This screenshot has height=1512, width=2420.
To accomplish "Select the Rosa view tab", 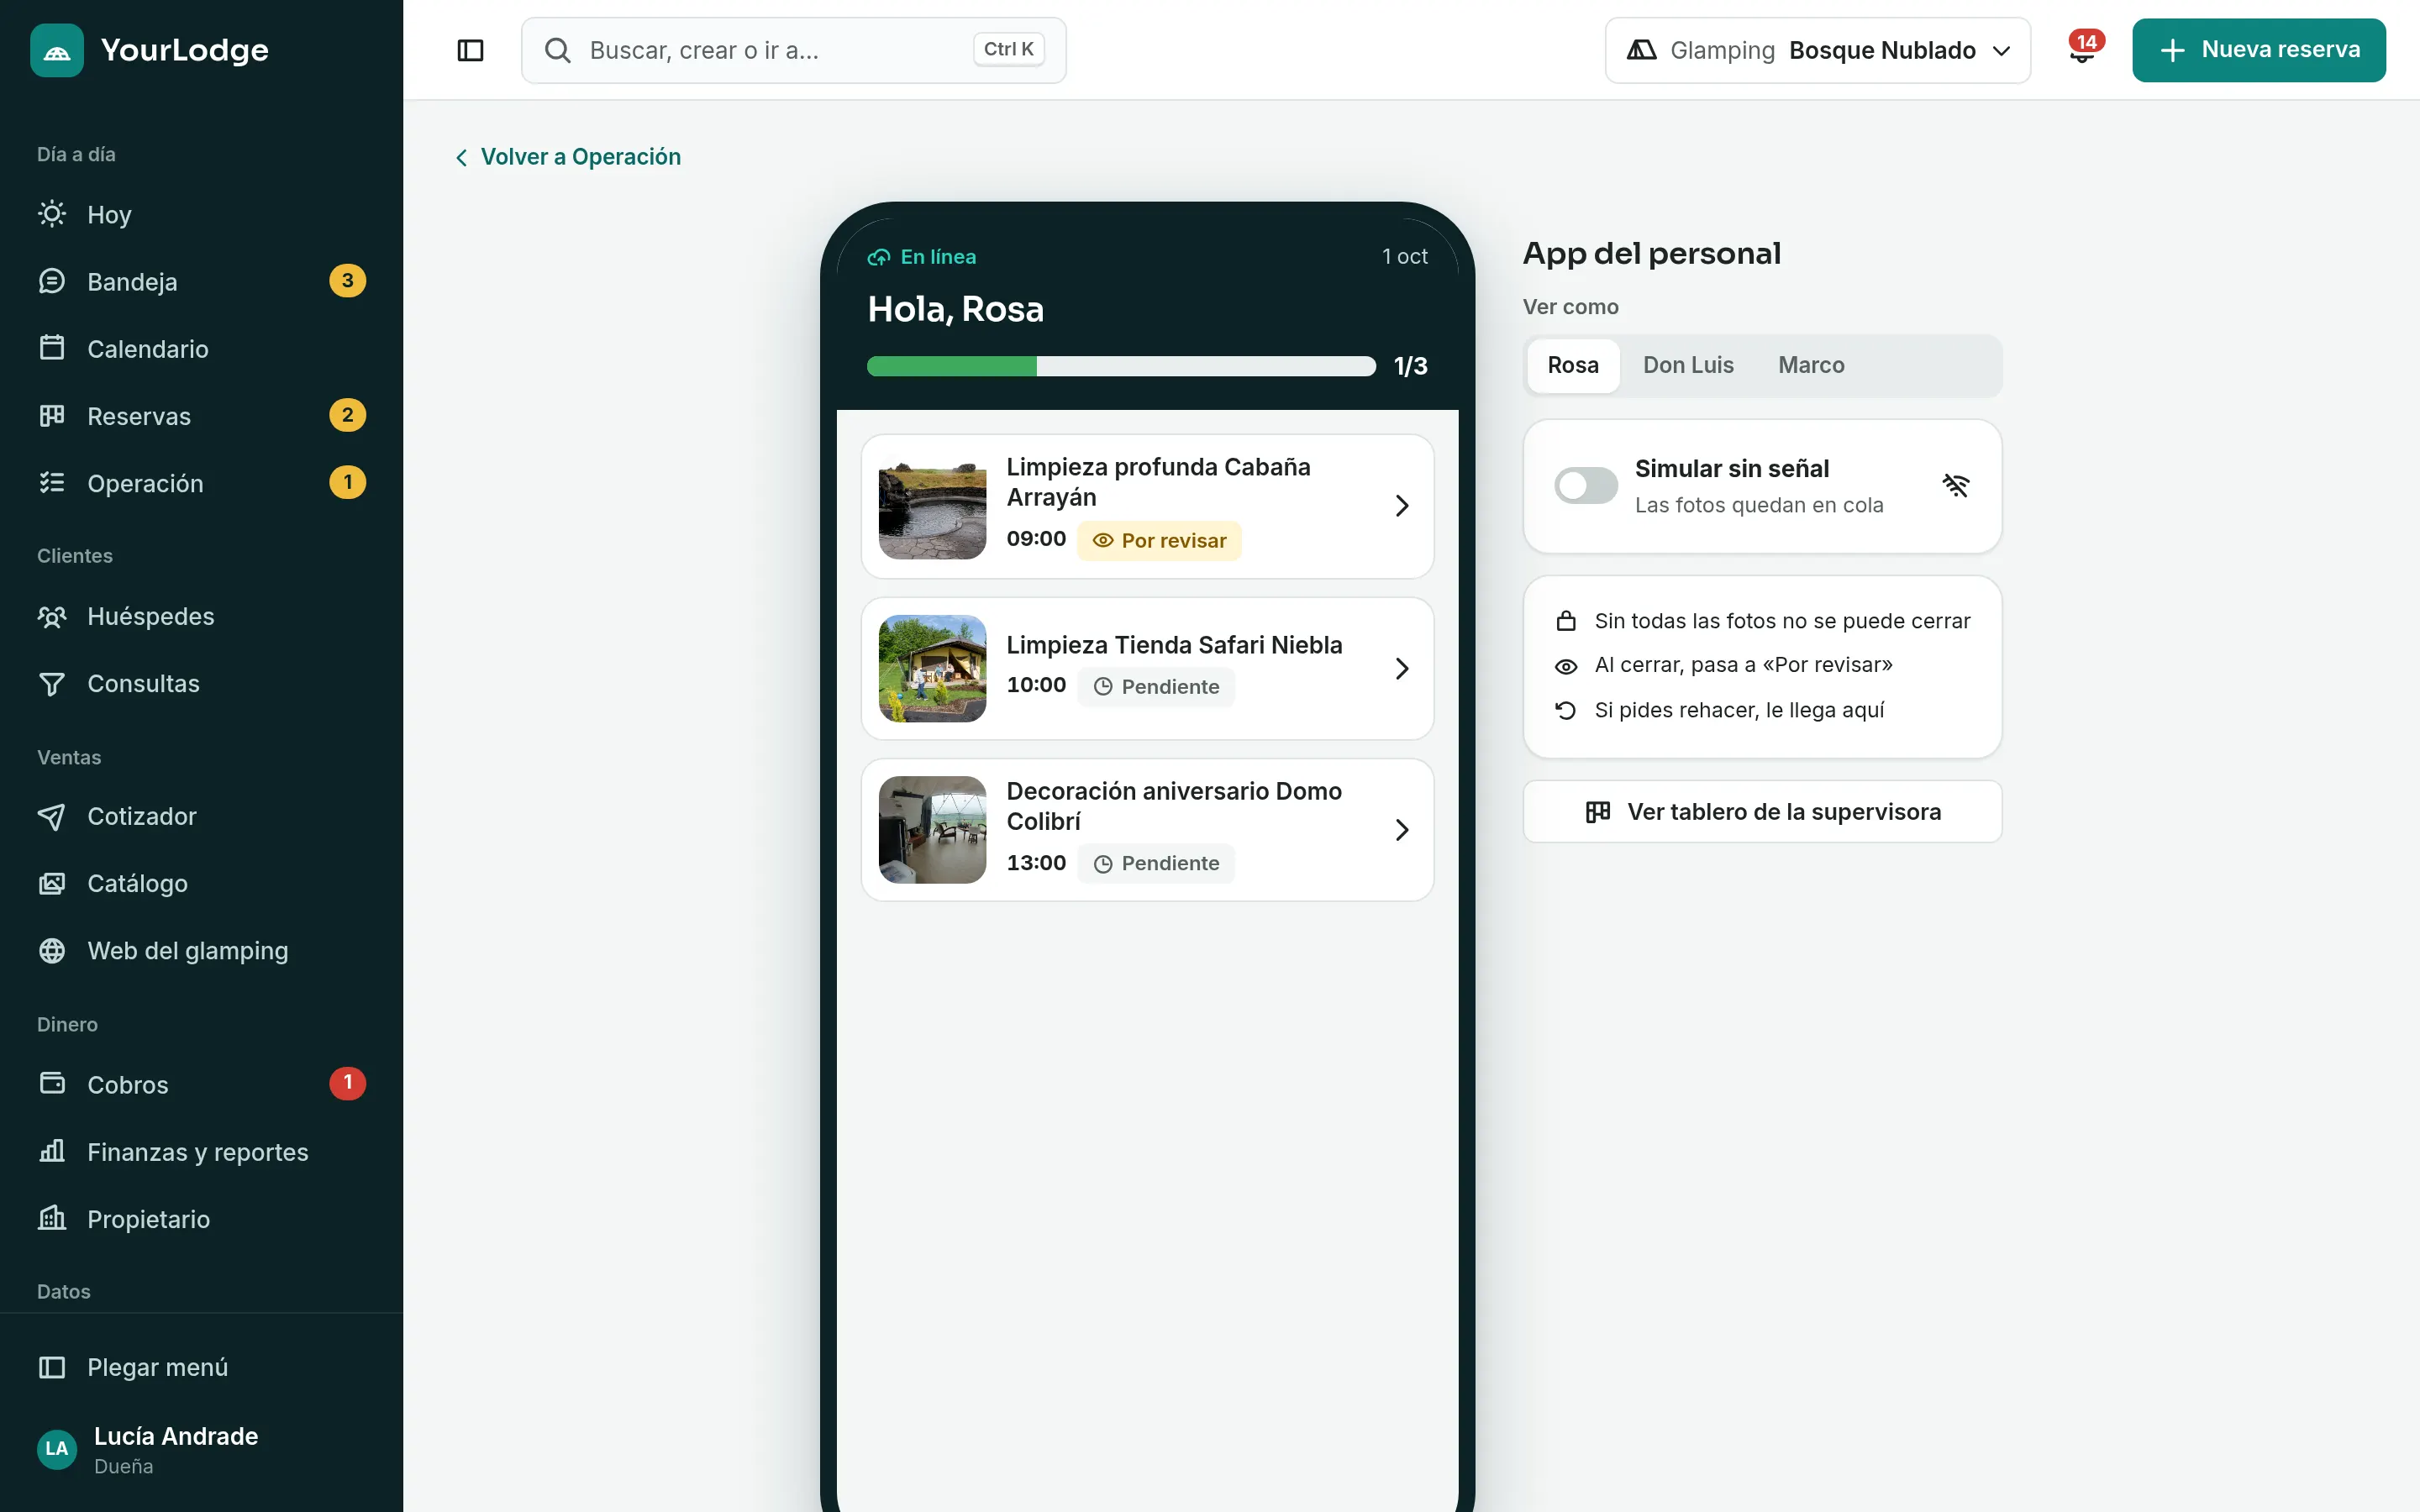I will (1573, 365).
